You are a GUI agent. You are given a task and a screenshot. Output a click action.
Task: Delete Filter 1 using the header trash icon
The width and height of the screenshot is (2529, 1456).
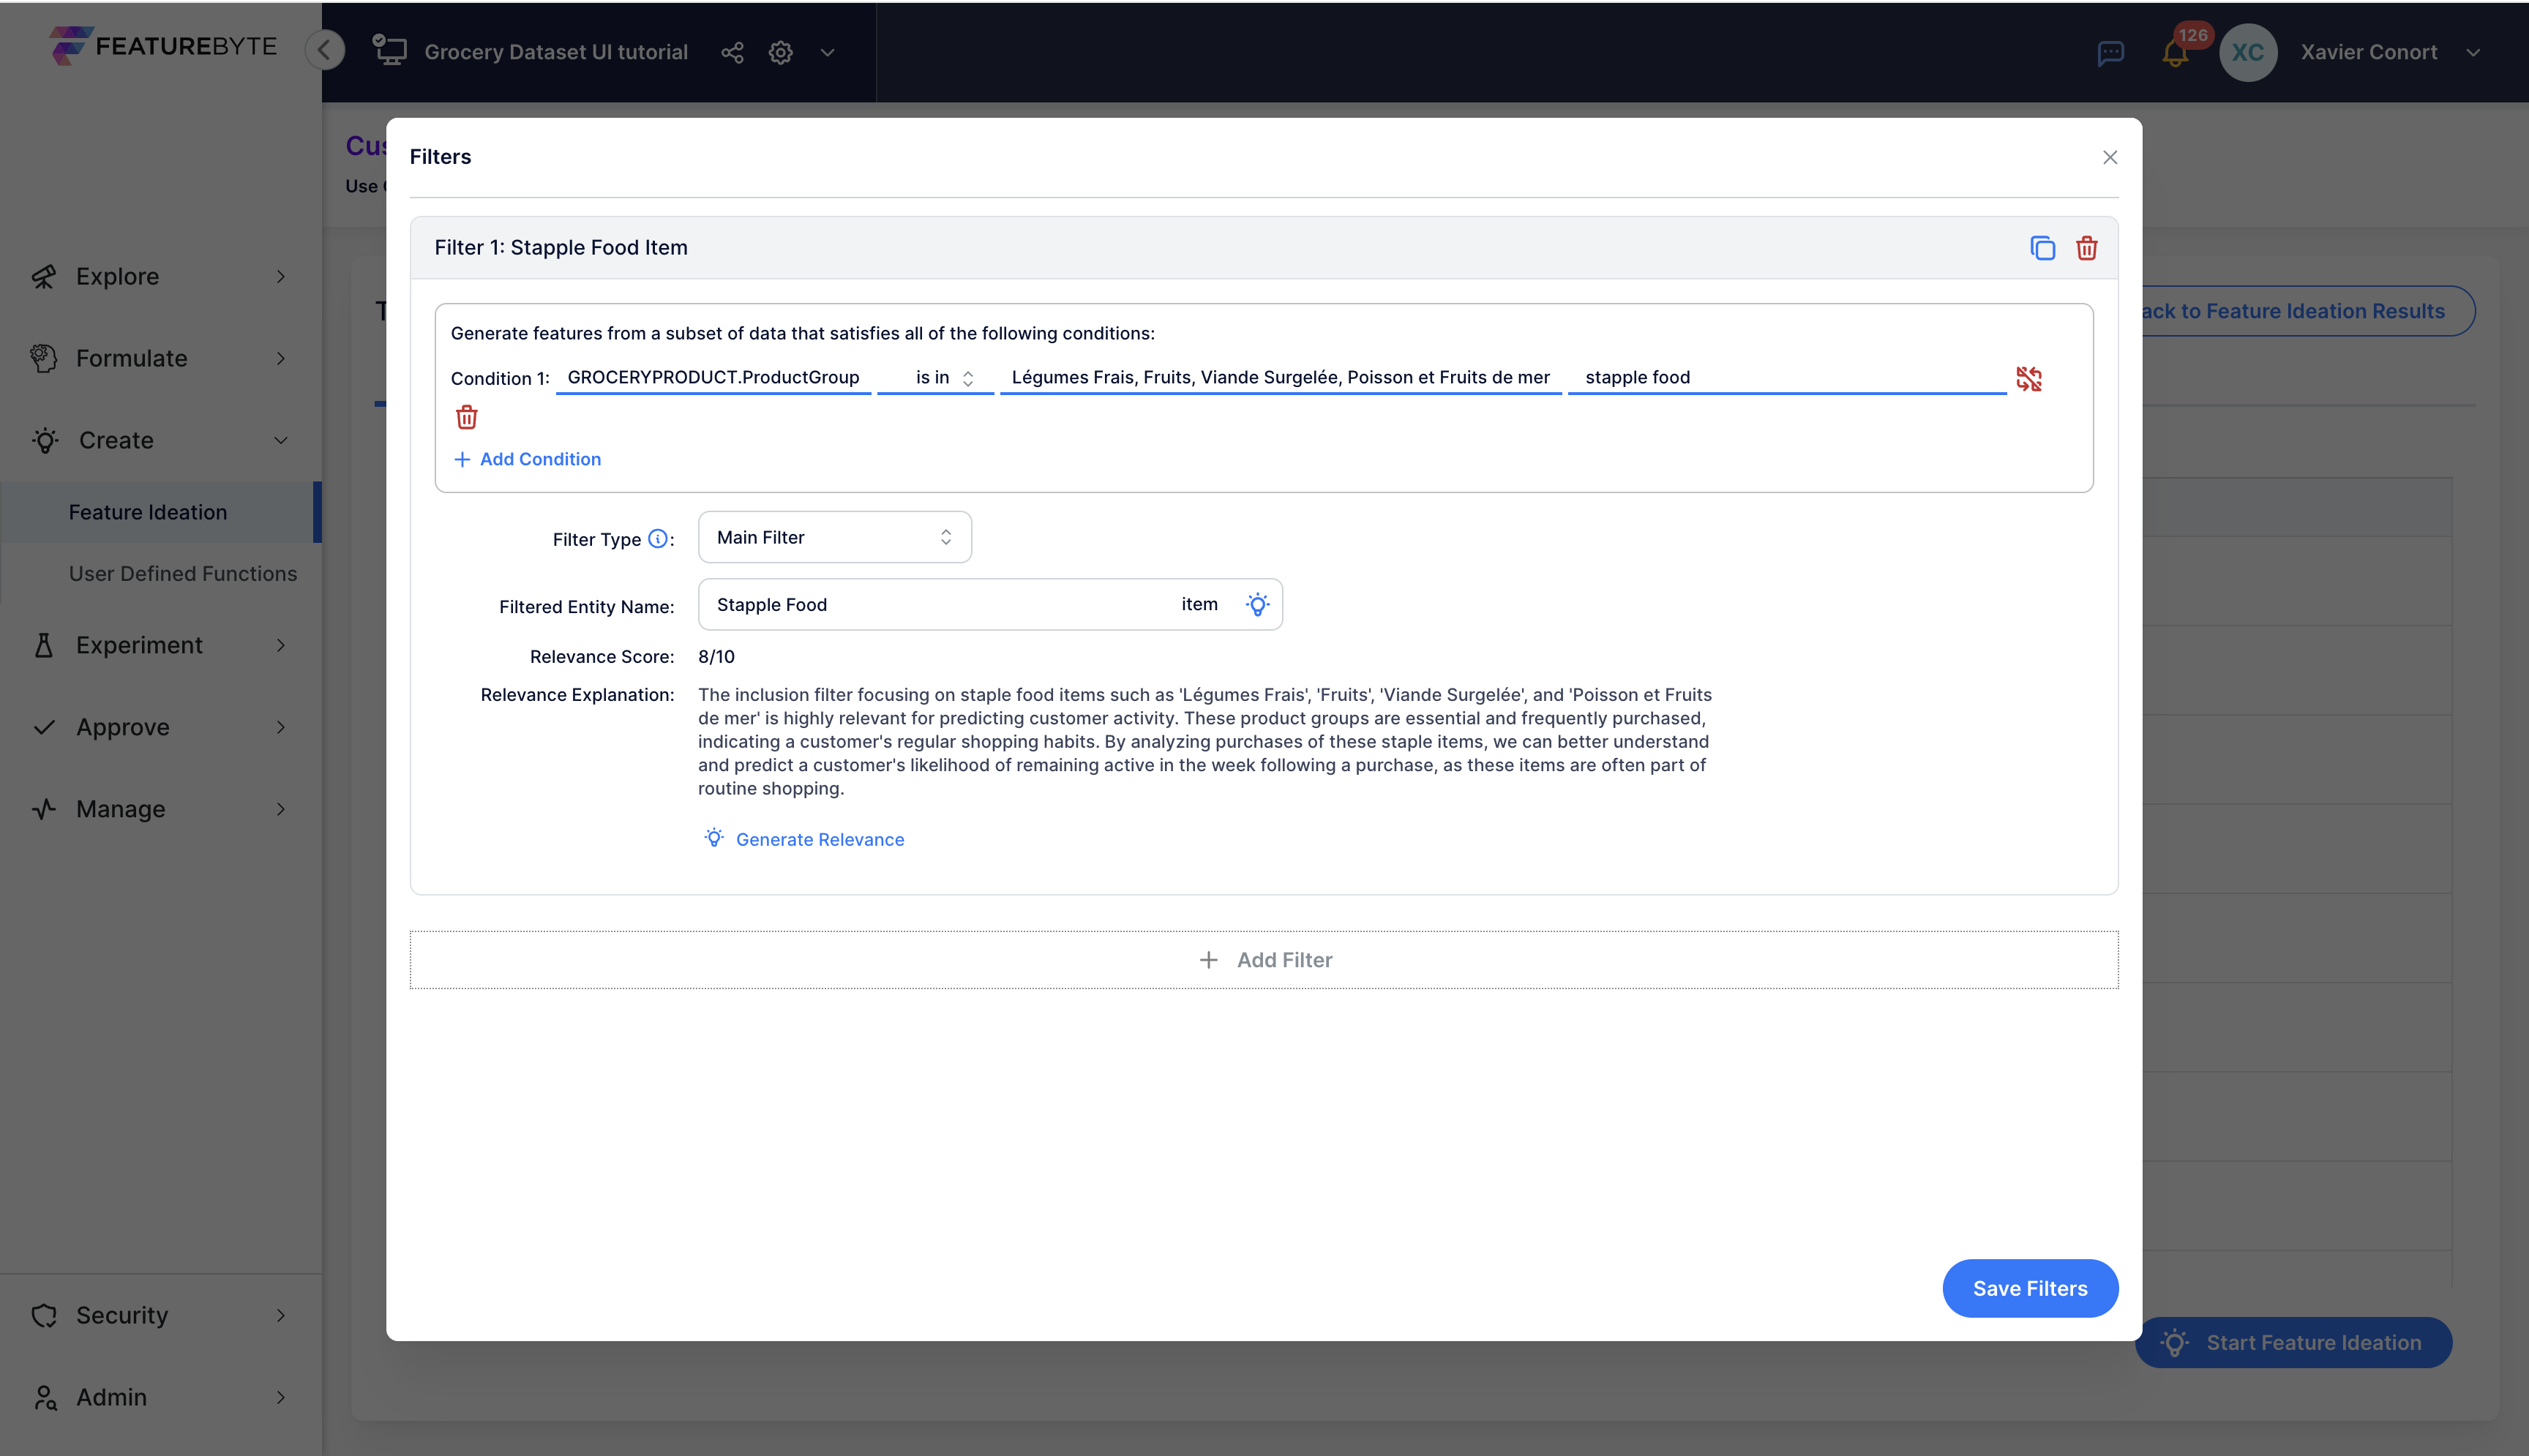(x=2086, y=248)
